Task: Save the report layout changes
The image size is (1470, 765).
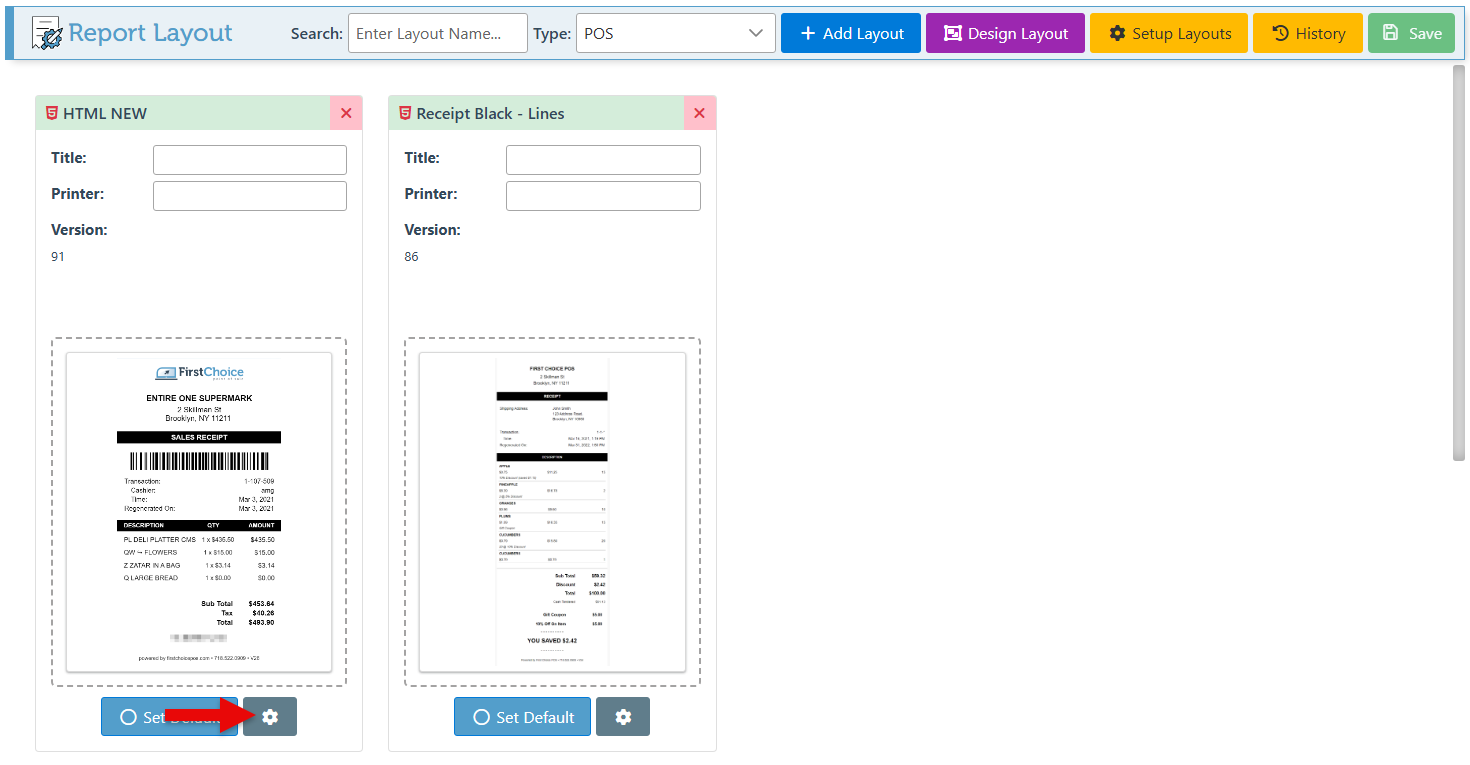Action: 1411,33
